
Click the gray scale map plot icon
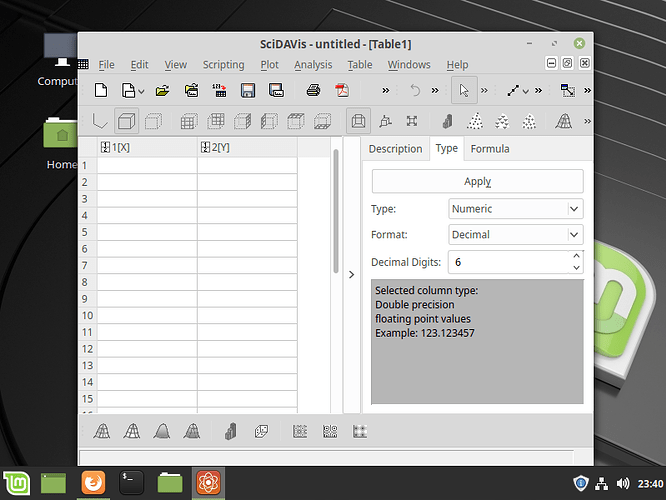click(x=360, y=432)
